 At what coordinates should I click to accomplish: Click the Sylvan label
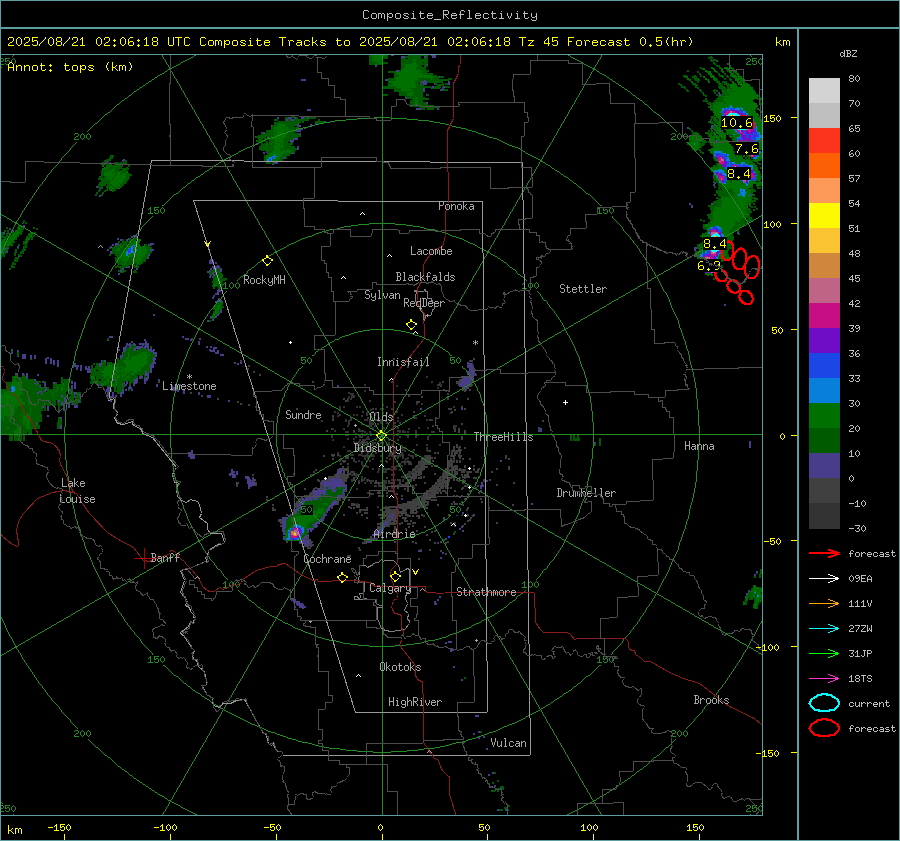pyautogui.click(x=382, y=295)
